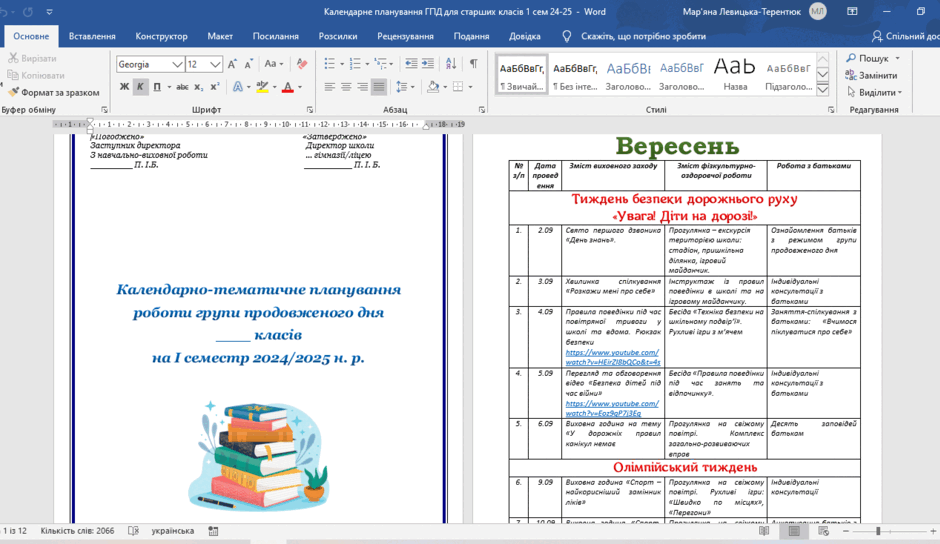Open ribbon display options icon
Screen dimensions: 940x544
[852, 11]
